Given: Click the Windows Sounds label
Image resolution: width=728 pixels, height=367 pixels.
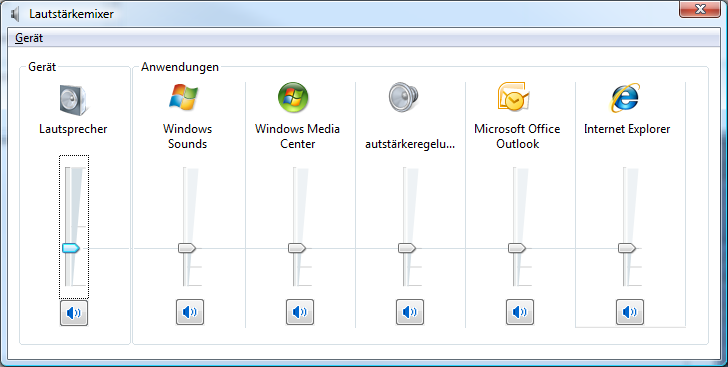Looking at the screenshot, I should pos(188,136).
